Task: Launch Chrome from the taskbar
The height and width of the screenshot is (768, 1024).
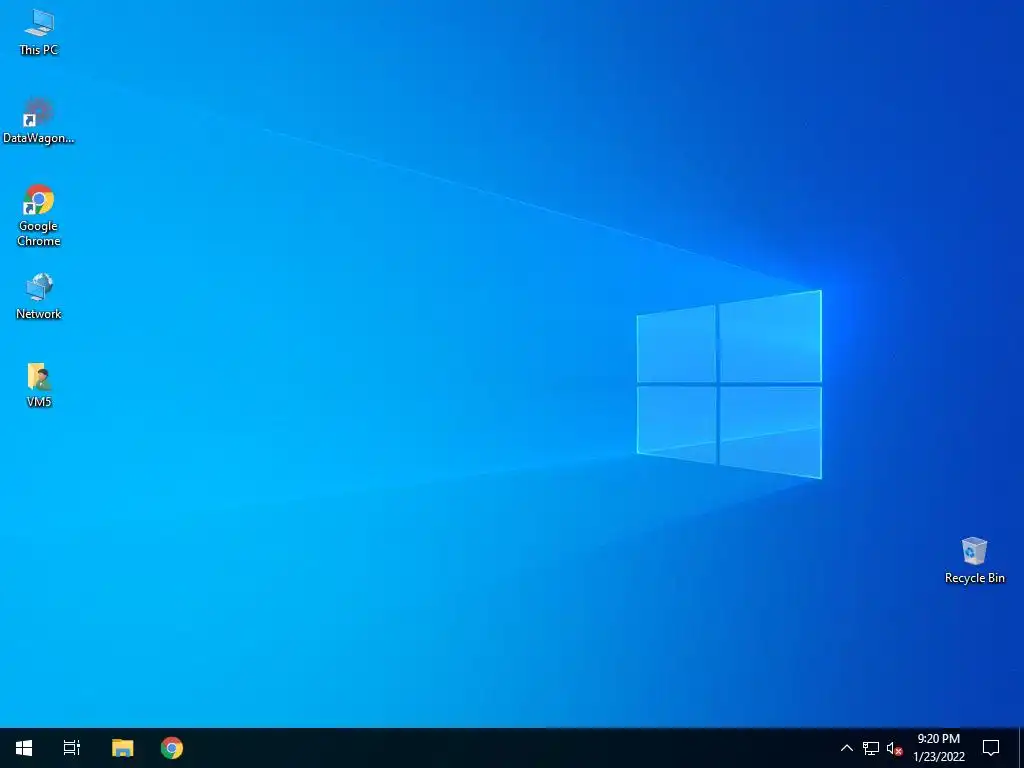Action: pos(172,748)
